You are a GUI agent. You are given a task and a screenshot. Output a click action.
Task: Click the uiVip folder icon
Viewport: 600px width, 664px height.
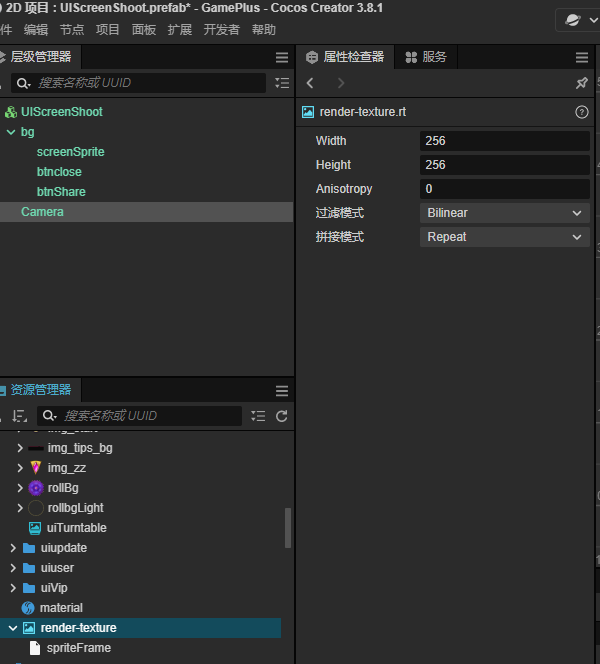point(29,588)
